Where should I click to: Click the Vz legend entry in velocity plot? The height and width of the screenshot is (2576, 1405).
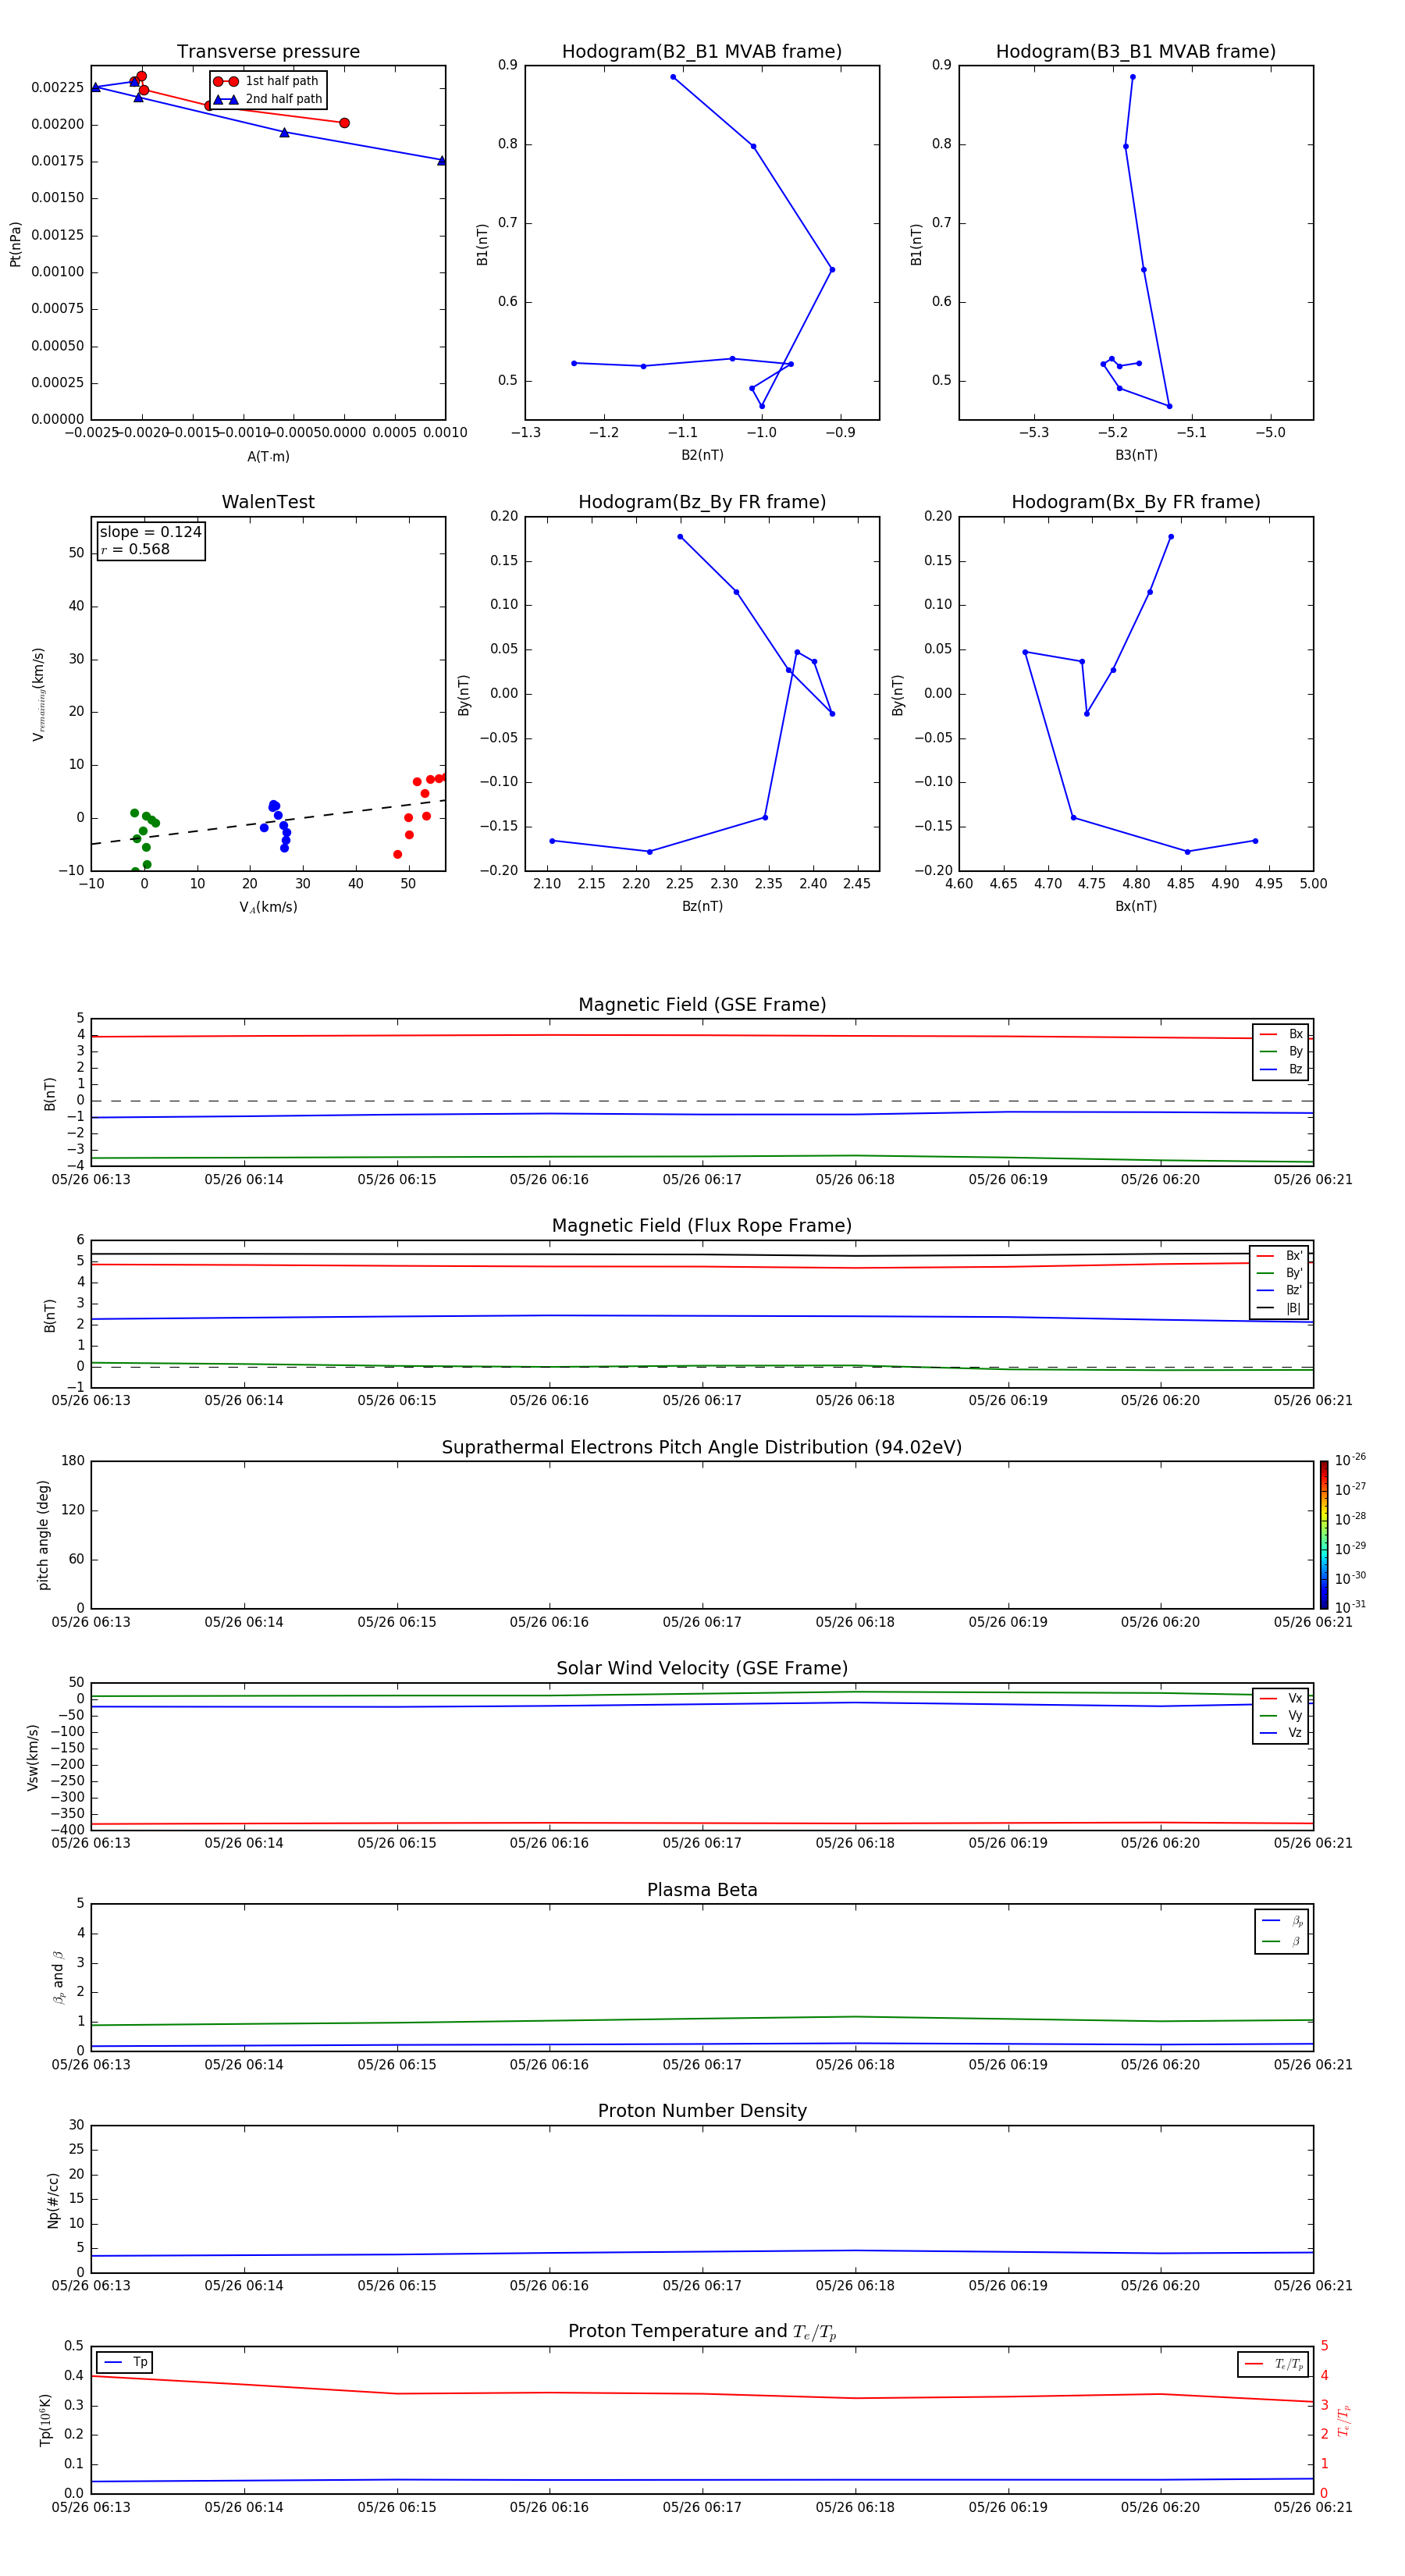pos(1281,1733)
